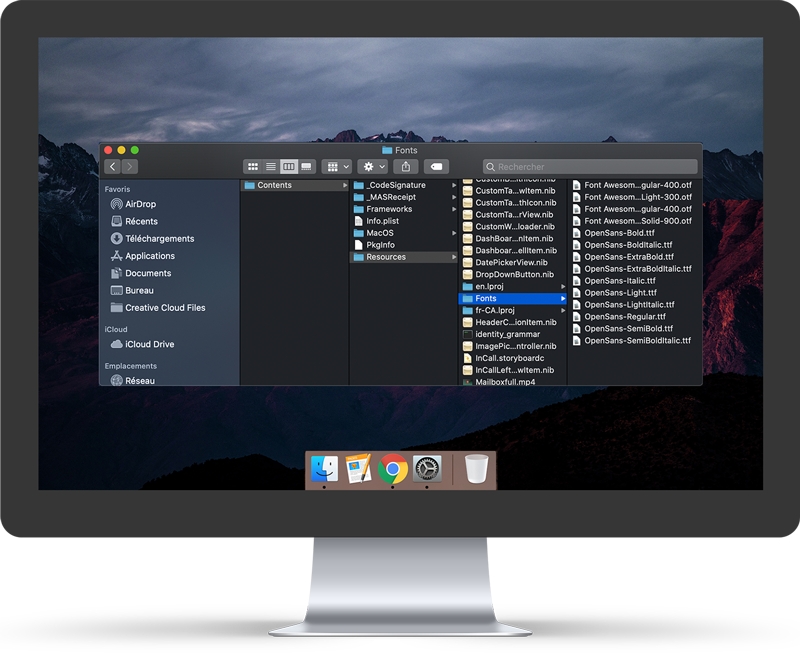Expand the Resources folder arrow
Viewport: 800px width, 653px height.
click(x=454, y=257)
